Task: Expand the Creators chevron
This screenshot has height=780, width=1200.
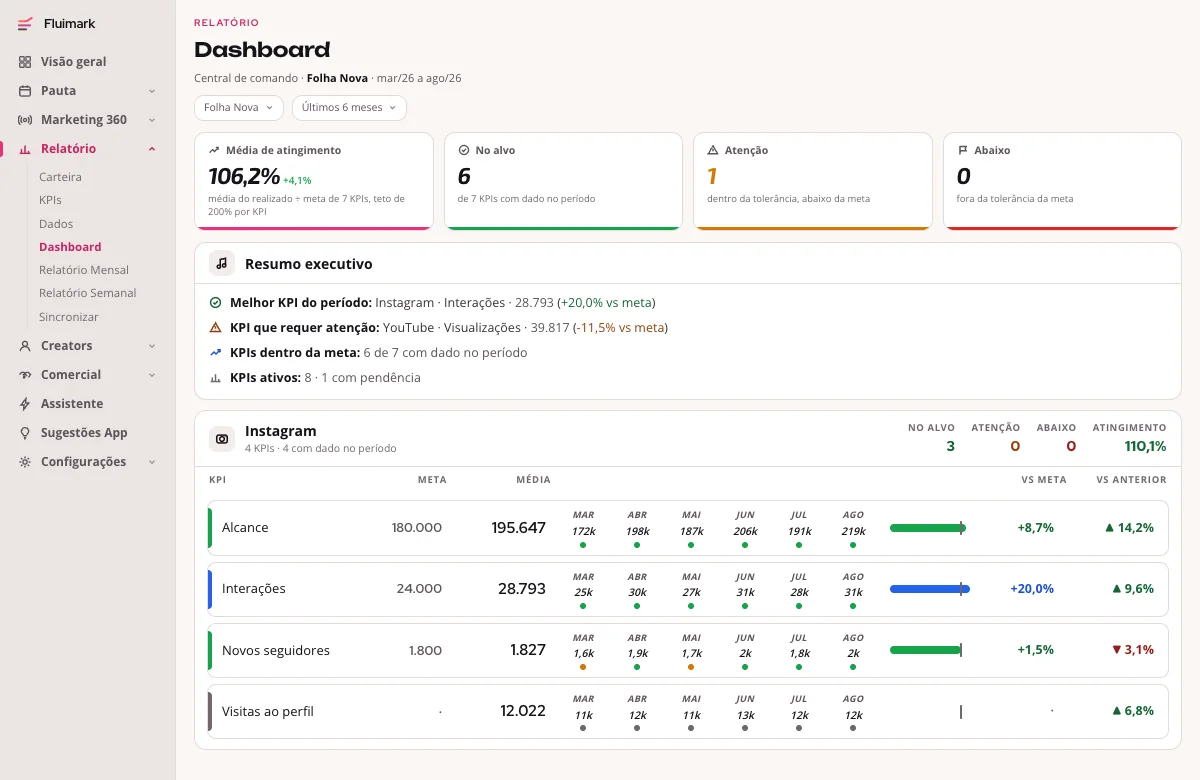Action: point(152,346)
